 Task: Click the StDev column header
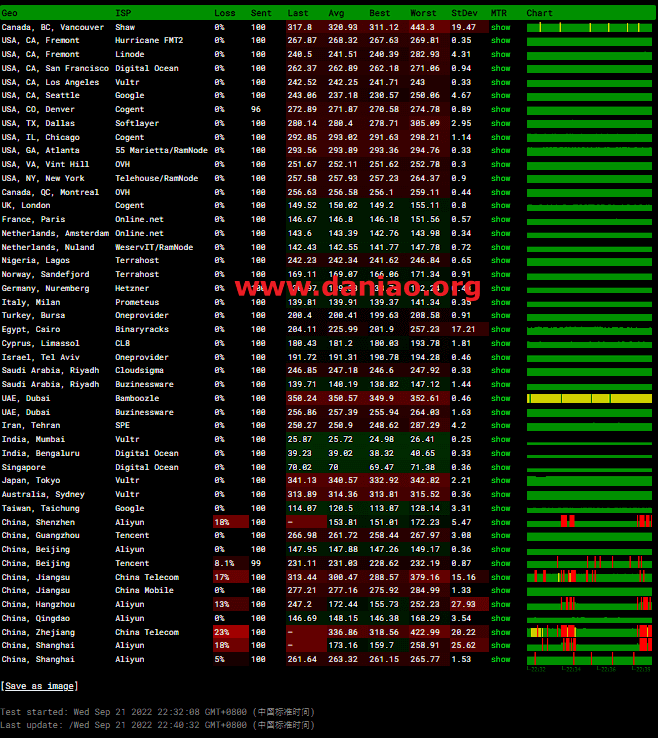coord(464,13)
